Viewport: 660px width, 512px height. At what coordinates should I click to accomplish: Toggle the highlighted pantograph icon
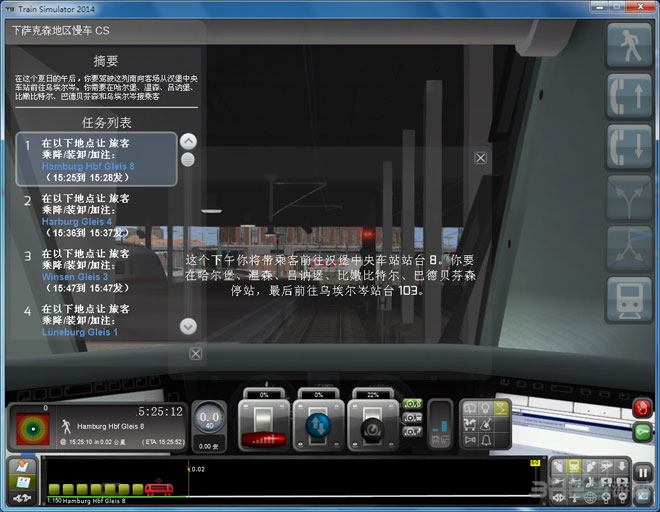(x=501, y=408)
